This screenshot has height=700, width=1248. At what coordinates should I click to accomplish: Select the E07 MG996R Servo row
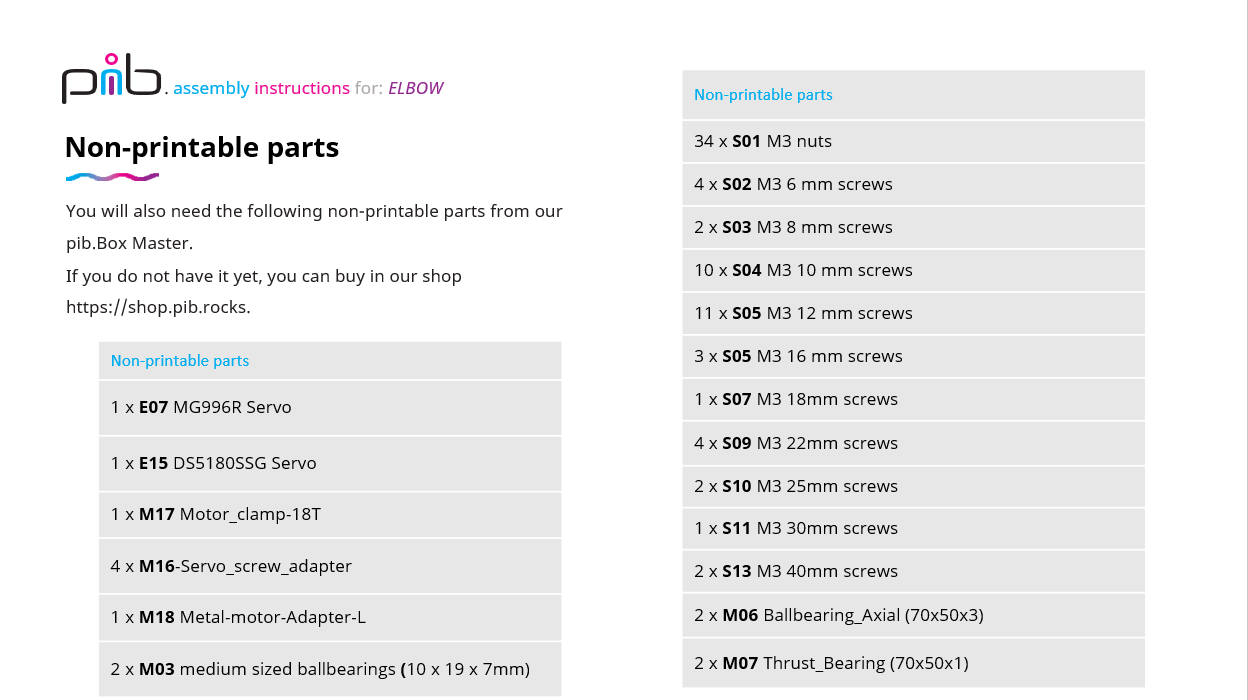pos(329,408)
